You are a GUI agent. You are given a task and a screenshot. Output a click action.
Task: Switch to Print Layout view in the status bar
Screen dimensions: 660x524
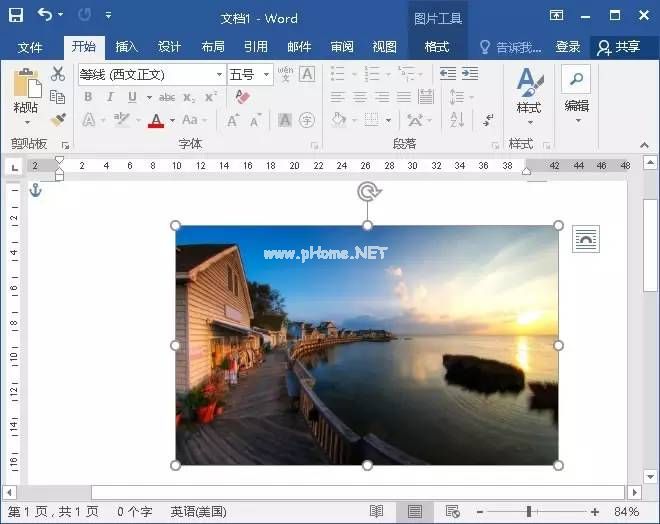[x=415, y=511]
